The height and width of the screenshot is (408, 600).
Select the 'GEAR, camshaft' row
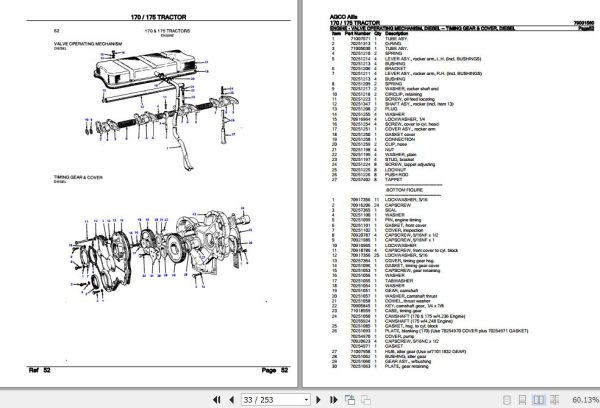click(375, 290)
